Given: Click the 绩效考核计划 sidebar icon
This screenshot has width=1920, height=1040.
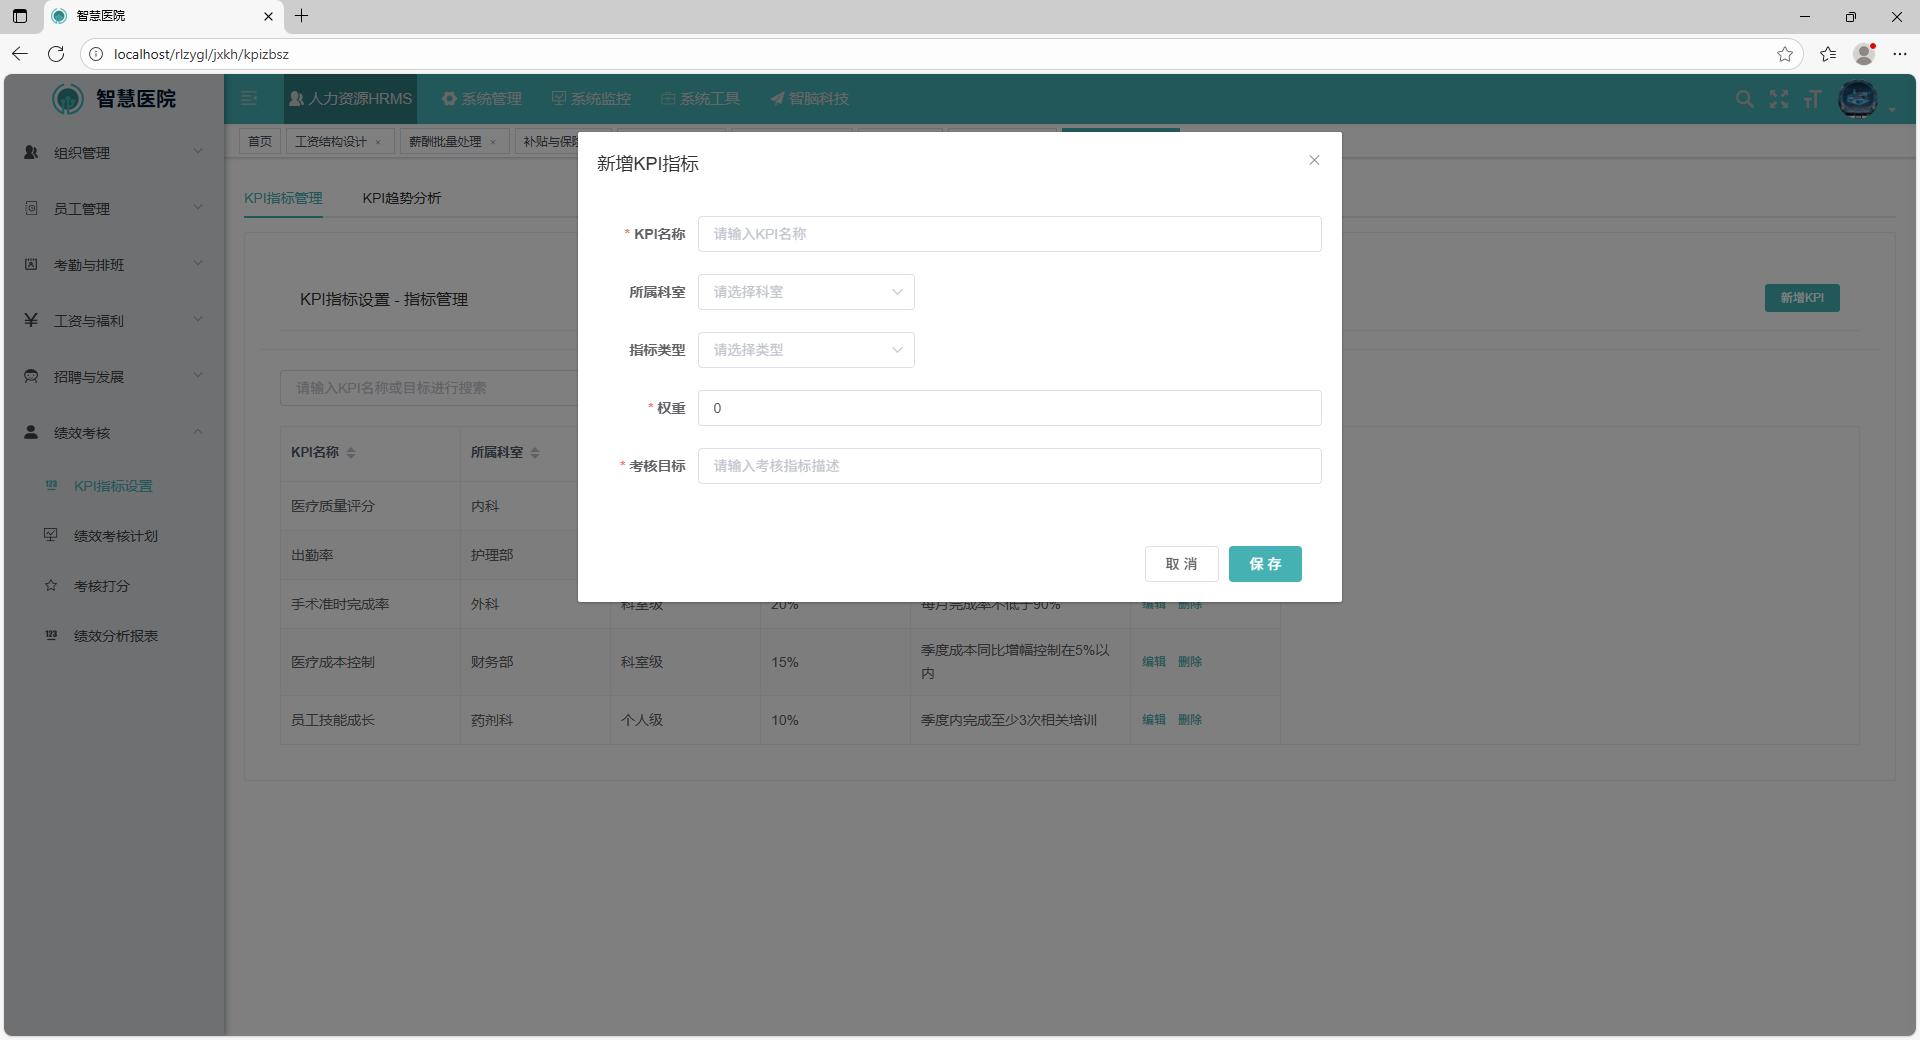Looking at the screenshot, I should pyautogui.click(x=51, y=536).
